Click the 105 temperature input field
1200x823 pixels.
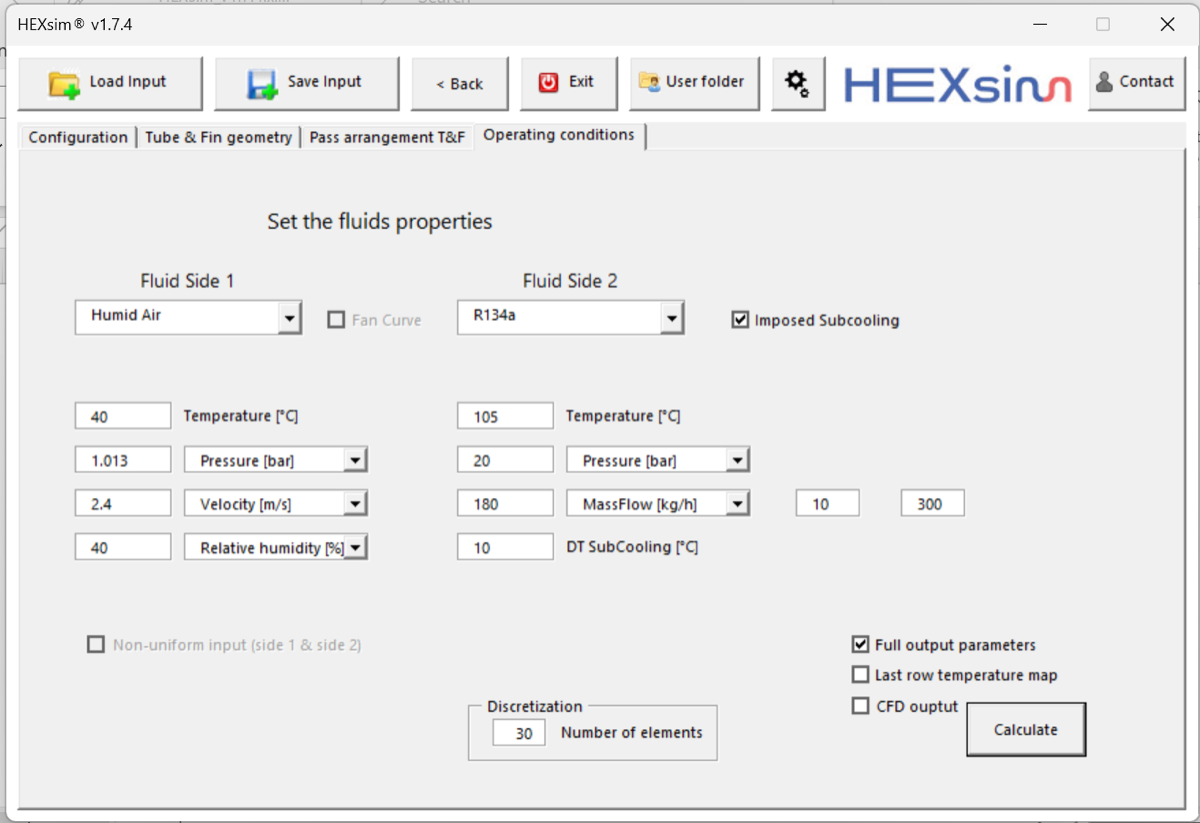pyautogui.click(x=505, y=416)
